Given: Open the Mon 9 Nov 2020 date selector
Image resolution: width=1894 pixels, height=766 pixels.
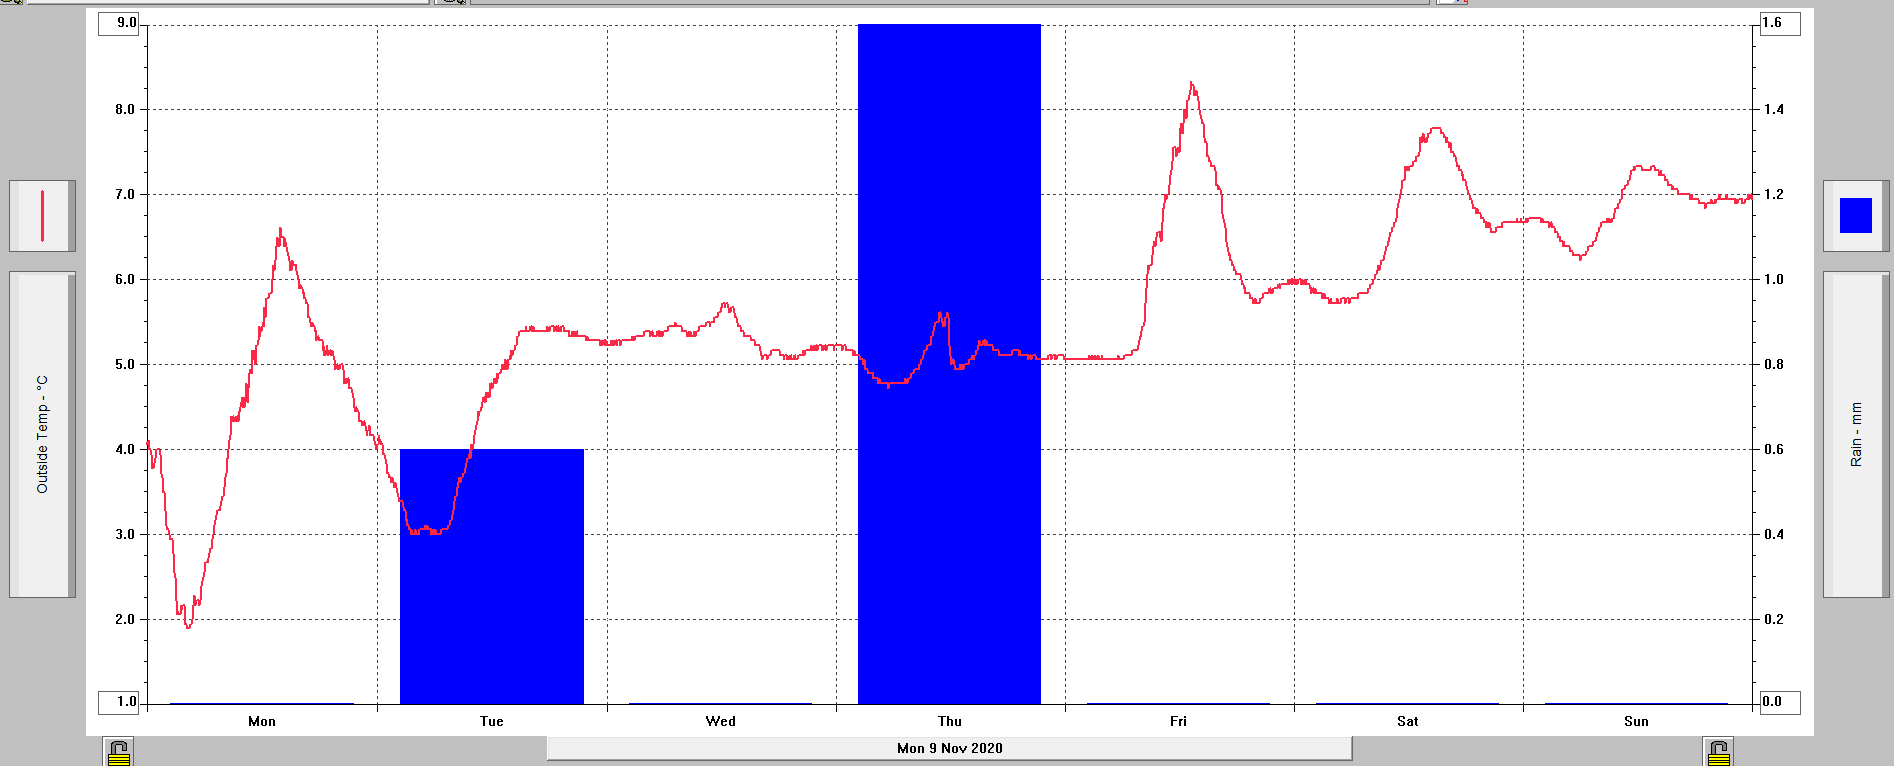Looking at the screenshot, I should (x=949, y=748).
